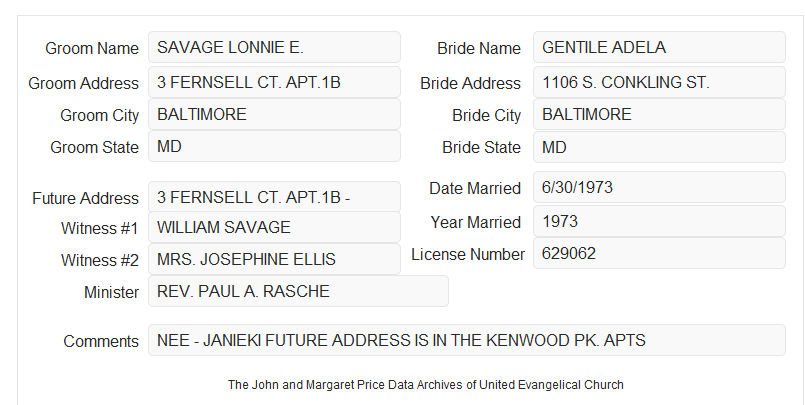The image size is (805, 405).
Task: Click the Bride City field
Action: (x=659, y=114)
